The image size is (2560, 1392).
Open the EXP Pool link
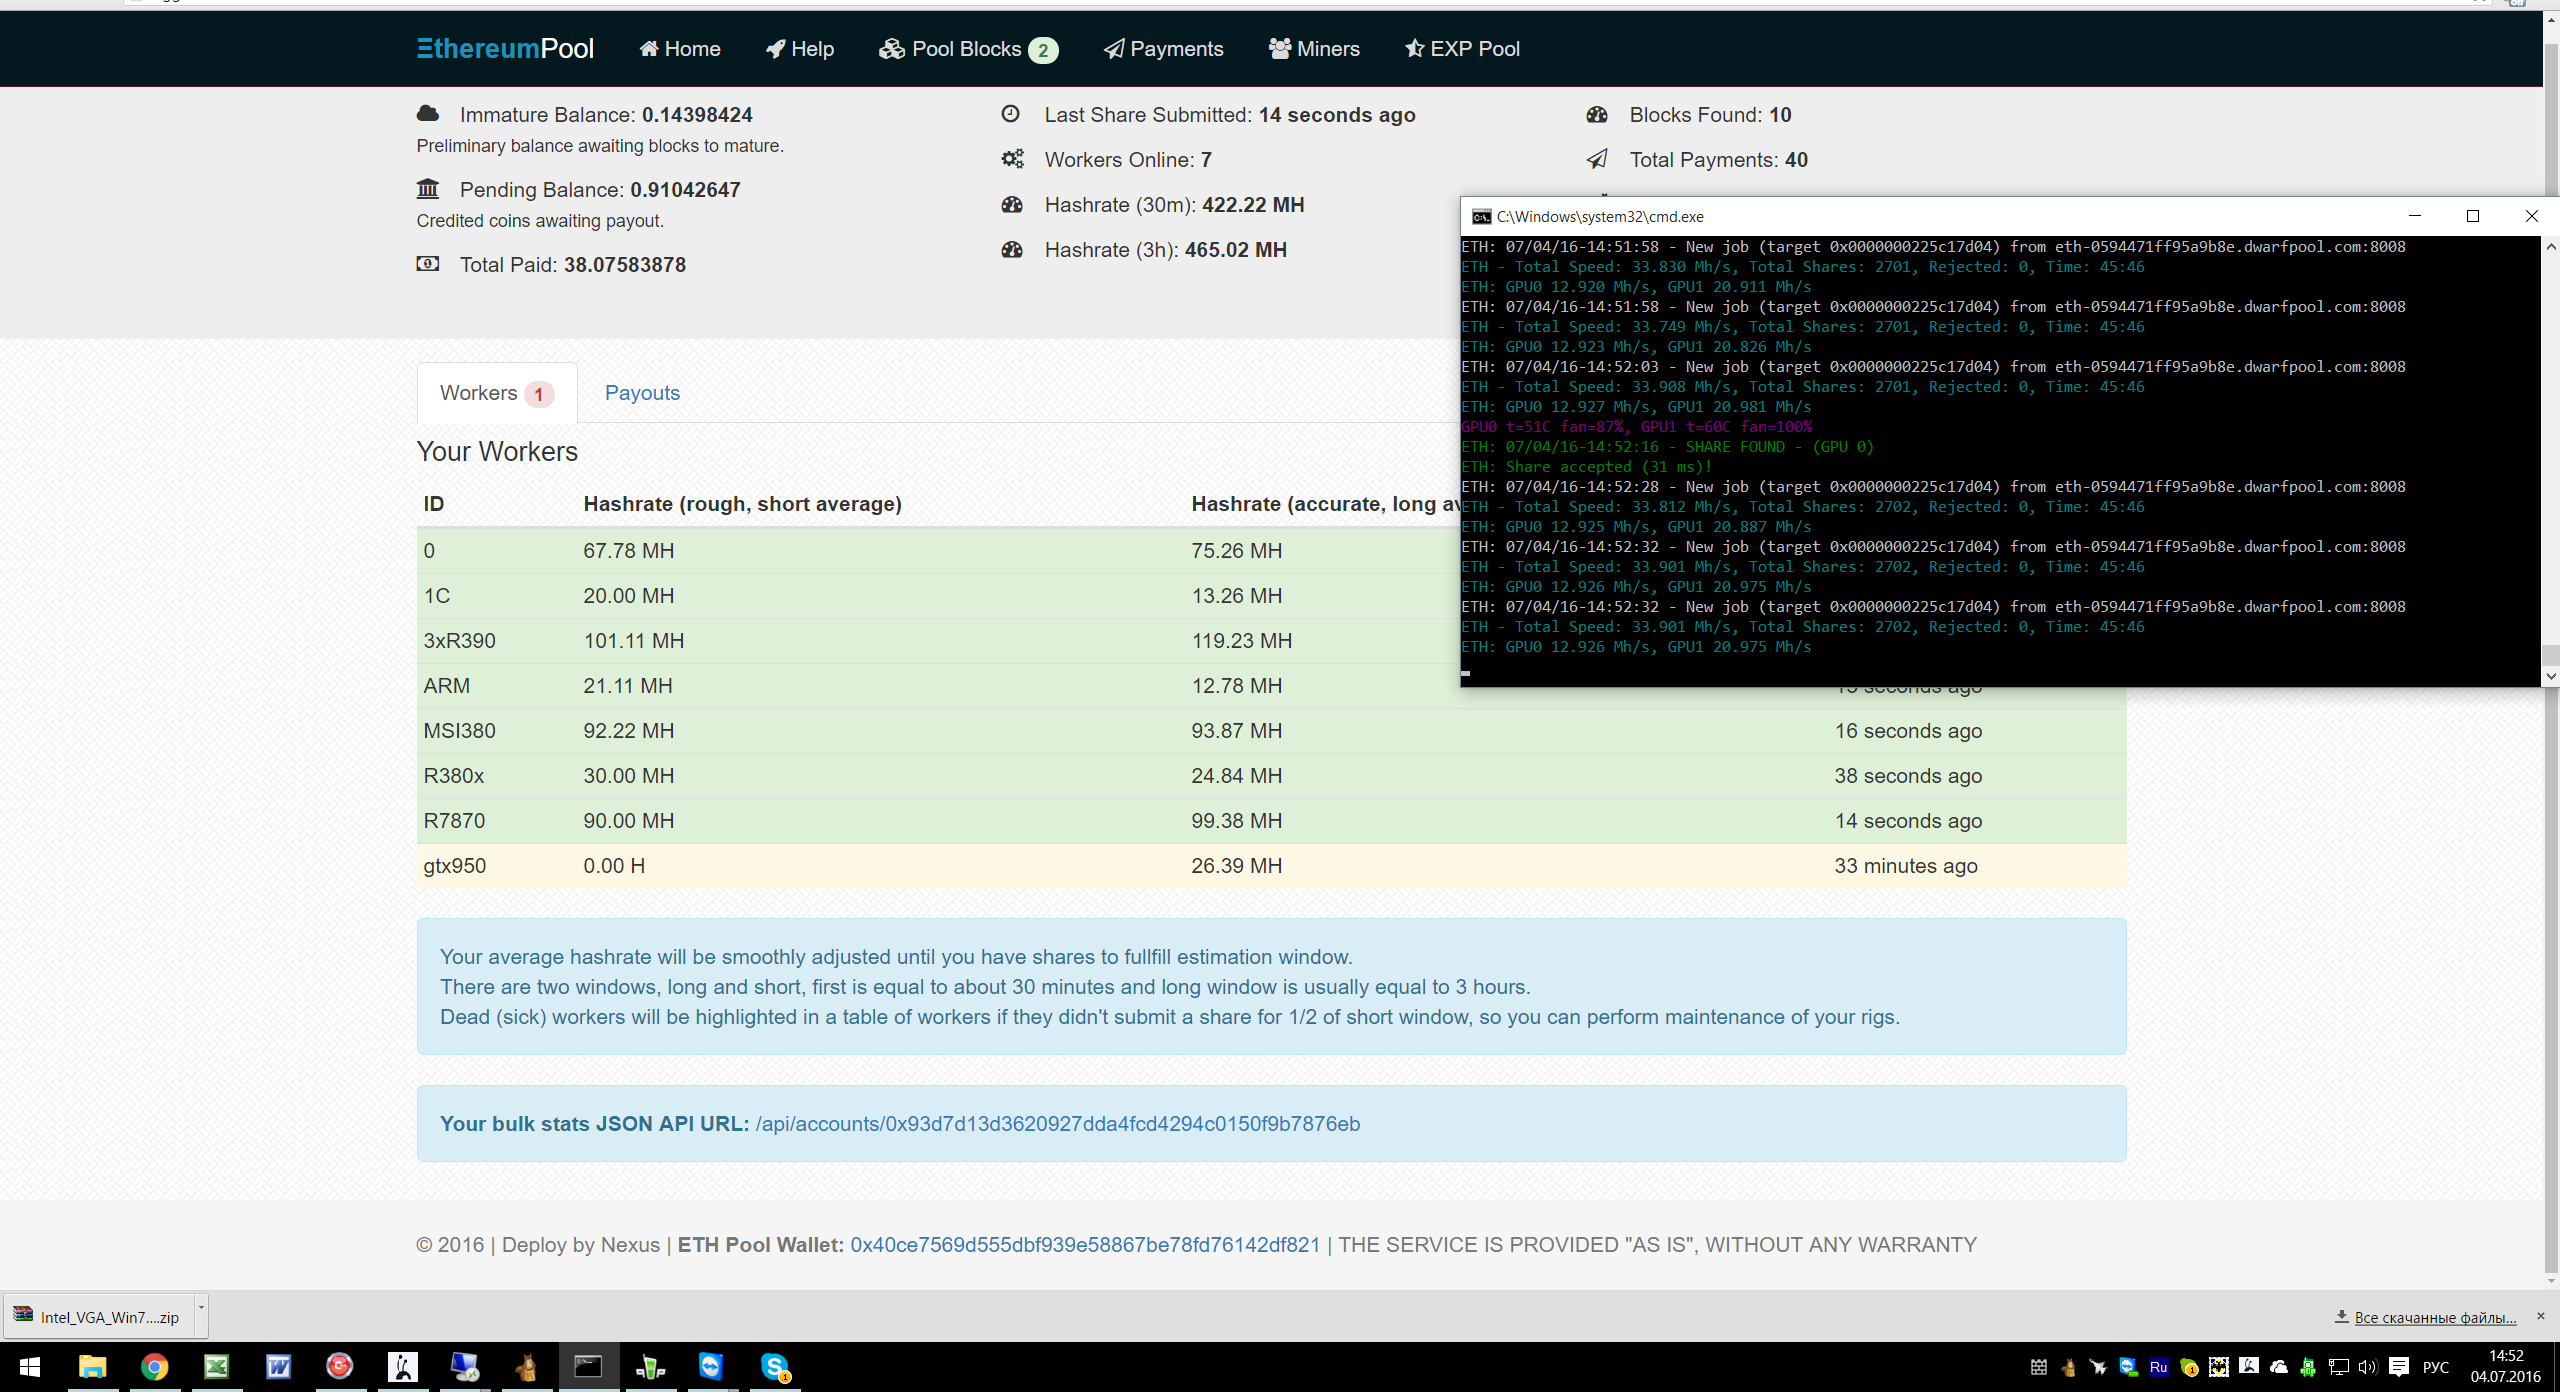pyautogui.click(x=1462, y=49)
